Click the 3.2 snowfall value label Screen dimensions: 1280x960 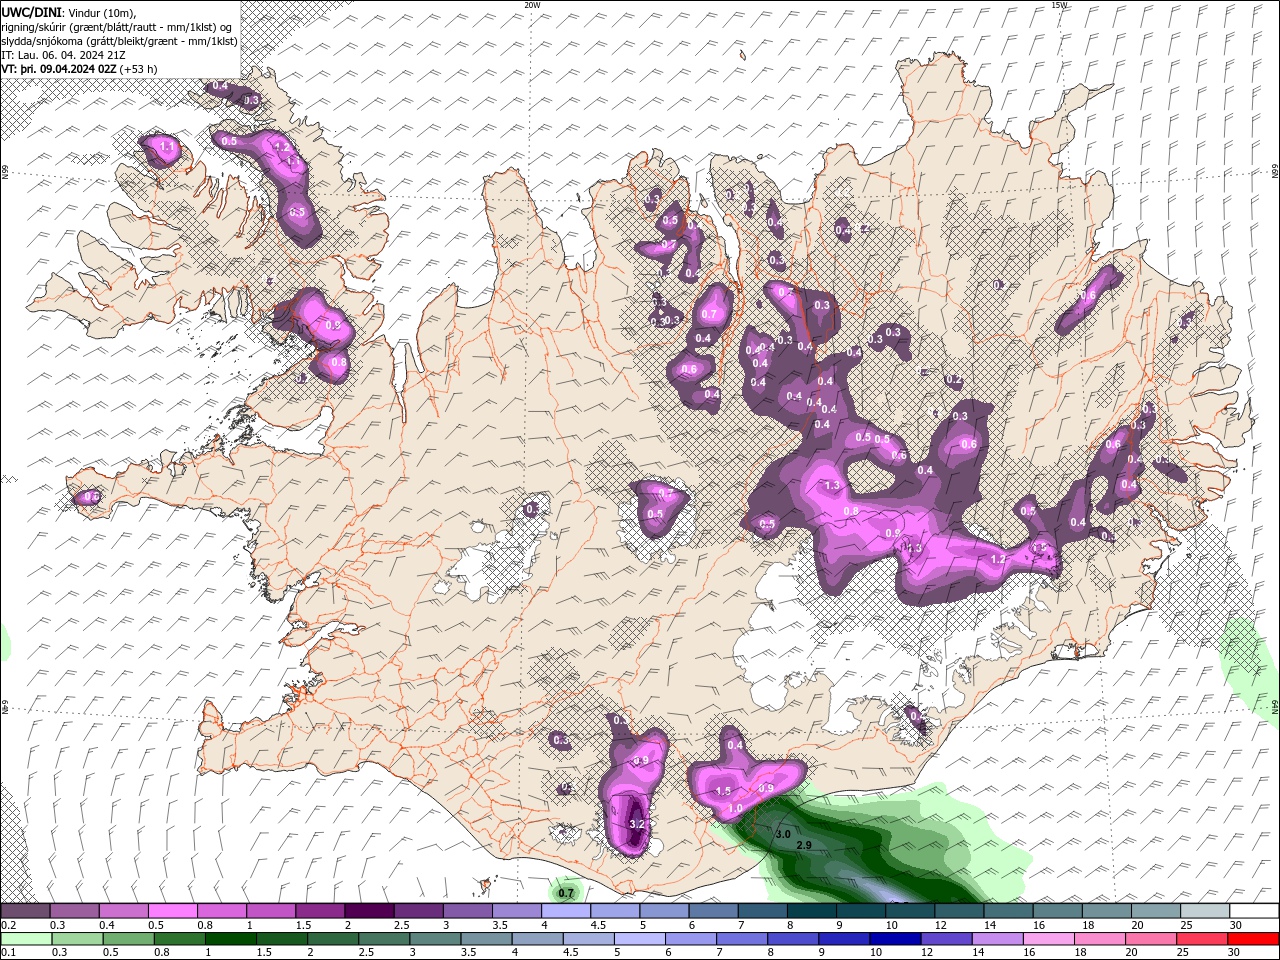tap(638, 824)
